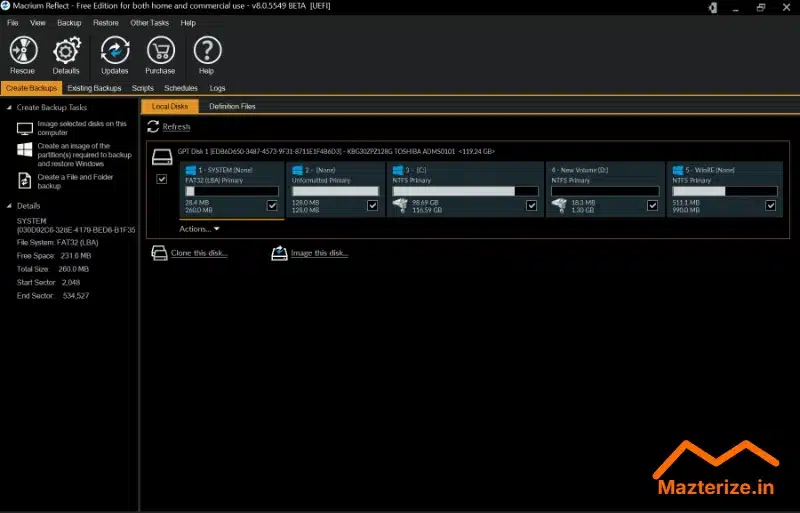Viewport: 800px width, 513px height.
Task: Collapse the Create Backup Tasks section
Action: (9, 107)
